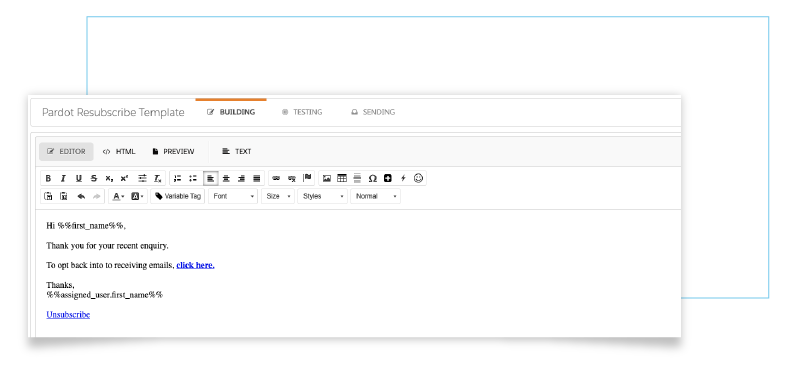Insert a link with chain icon

coord(276,178)
